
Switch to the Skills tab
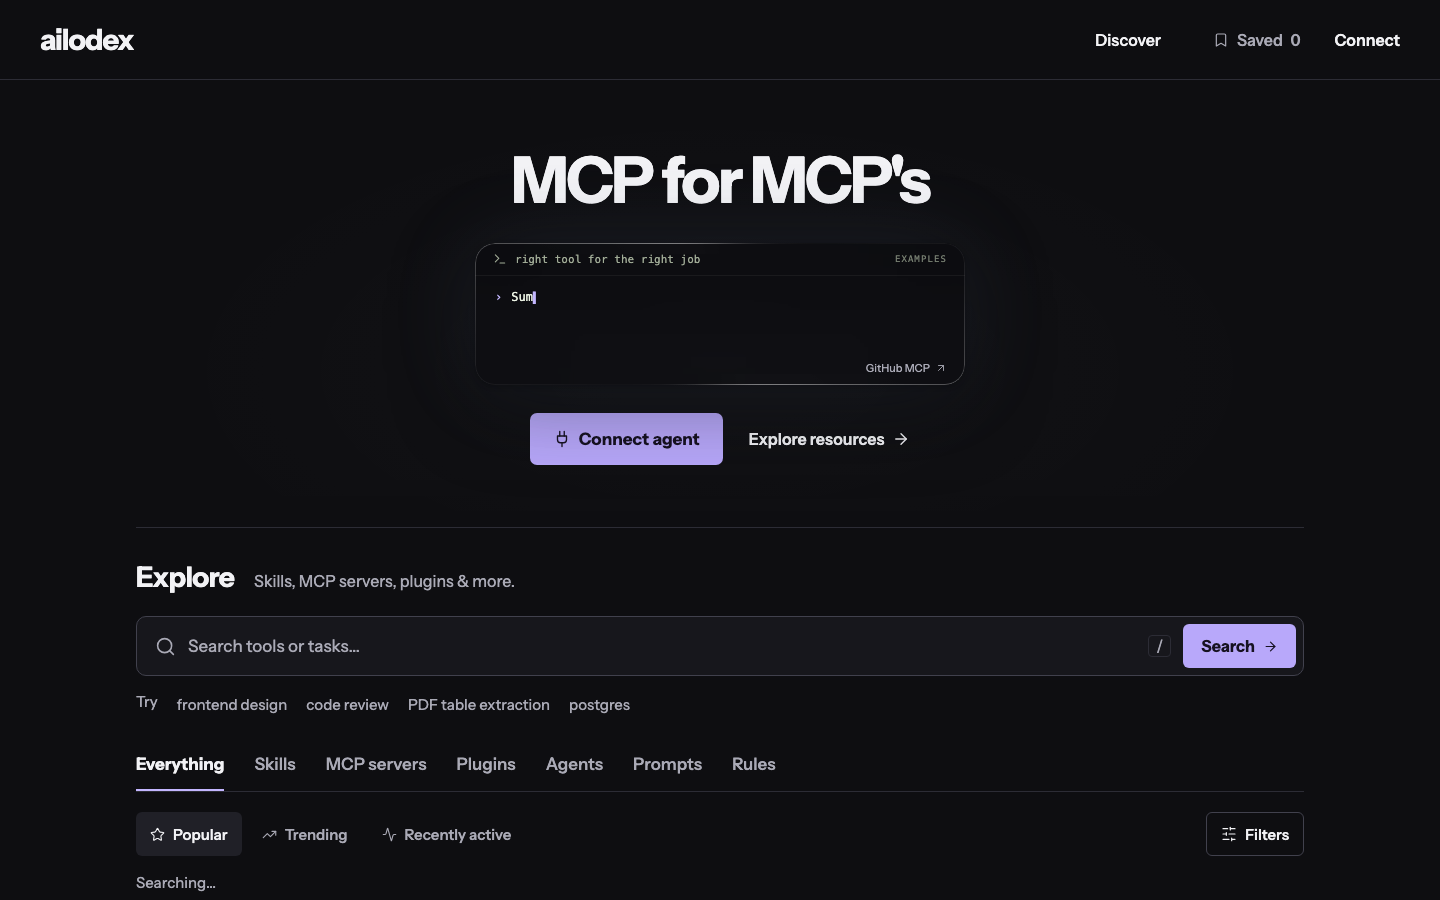(x=275, y=764)
